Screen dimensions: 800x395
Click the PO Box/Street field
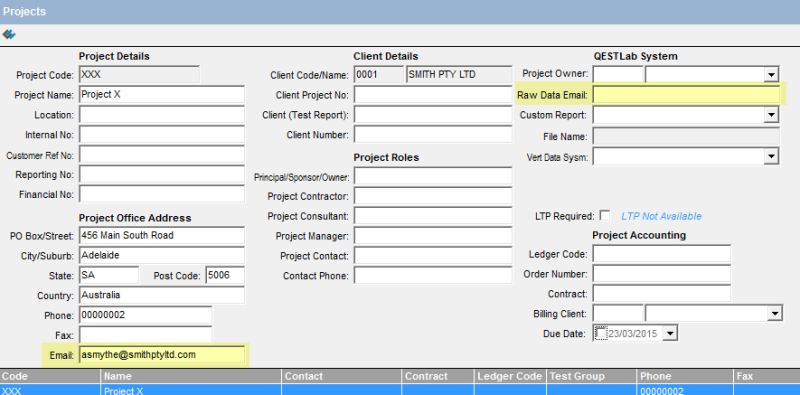pyautogui.click(x=162, y=236)
